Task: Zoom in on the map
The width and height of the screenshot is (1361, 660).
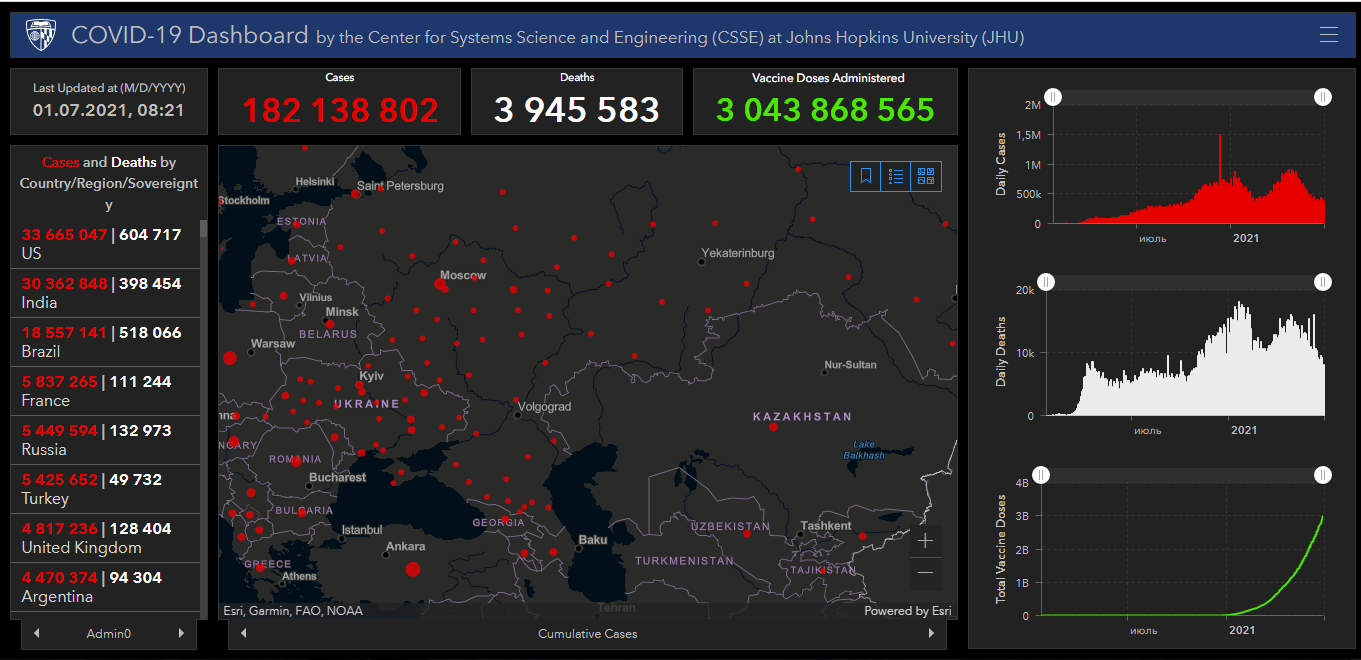Action: 926,541
